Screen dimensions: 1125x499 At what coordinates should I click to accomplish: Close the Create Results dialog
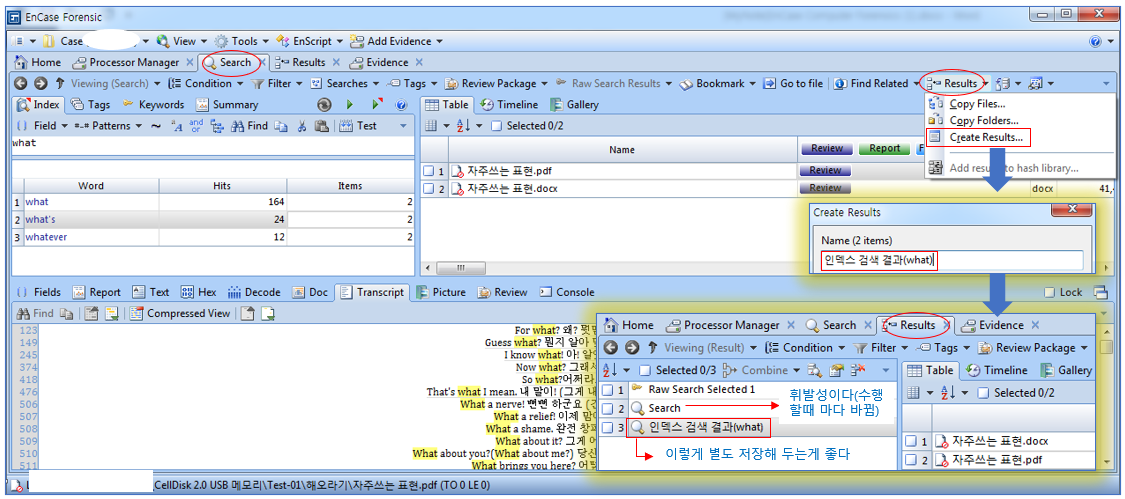1073,210
